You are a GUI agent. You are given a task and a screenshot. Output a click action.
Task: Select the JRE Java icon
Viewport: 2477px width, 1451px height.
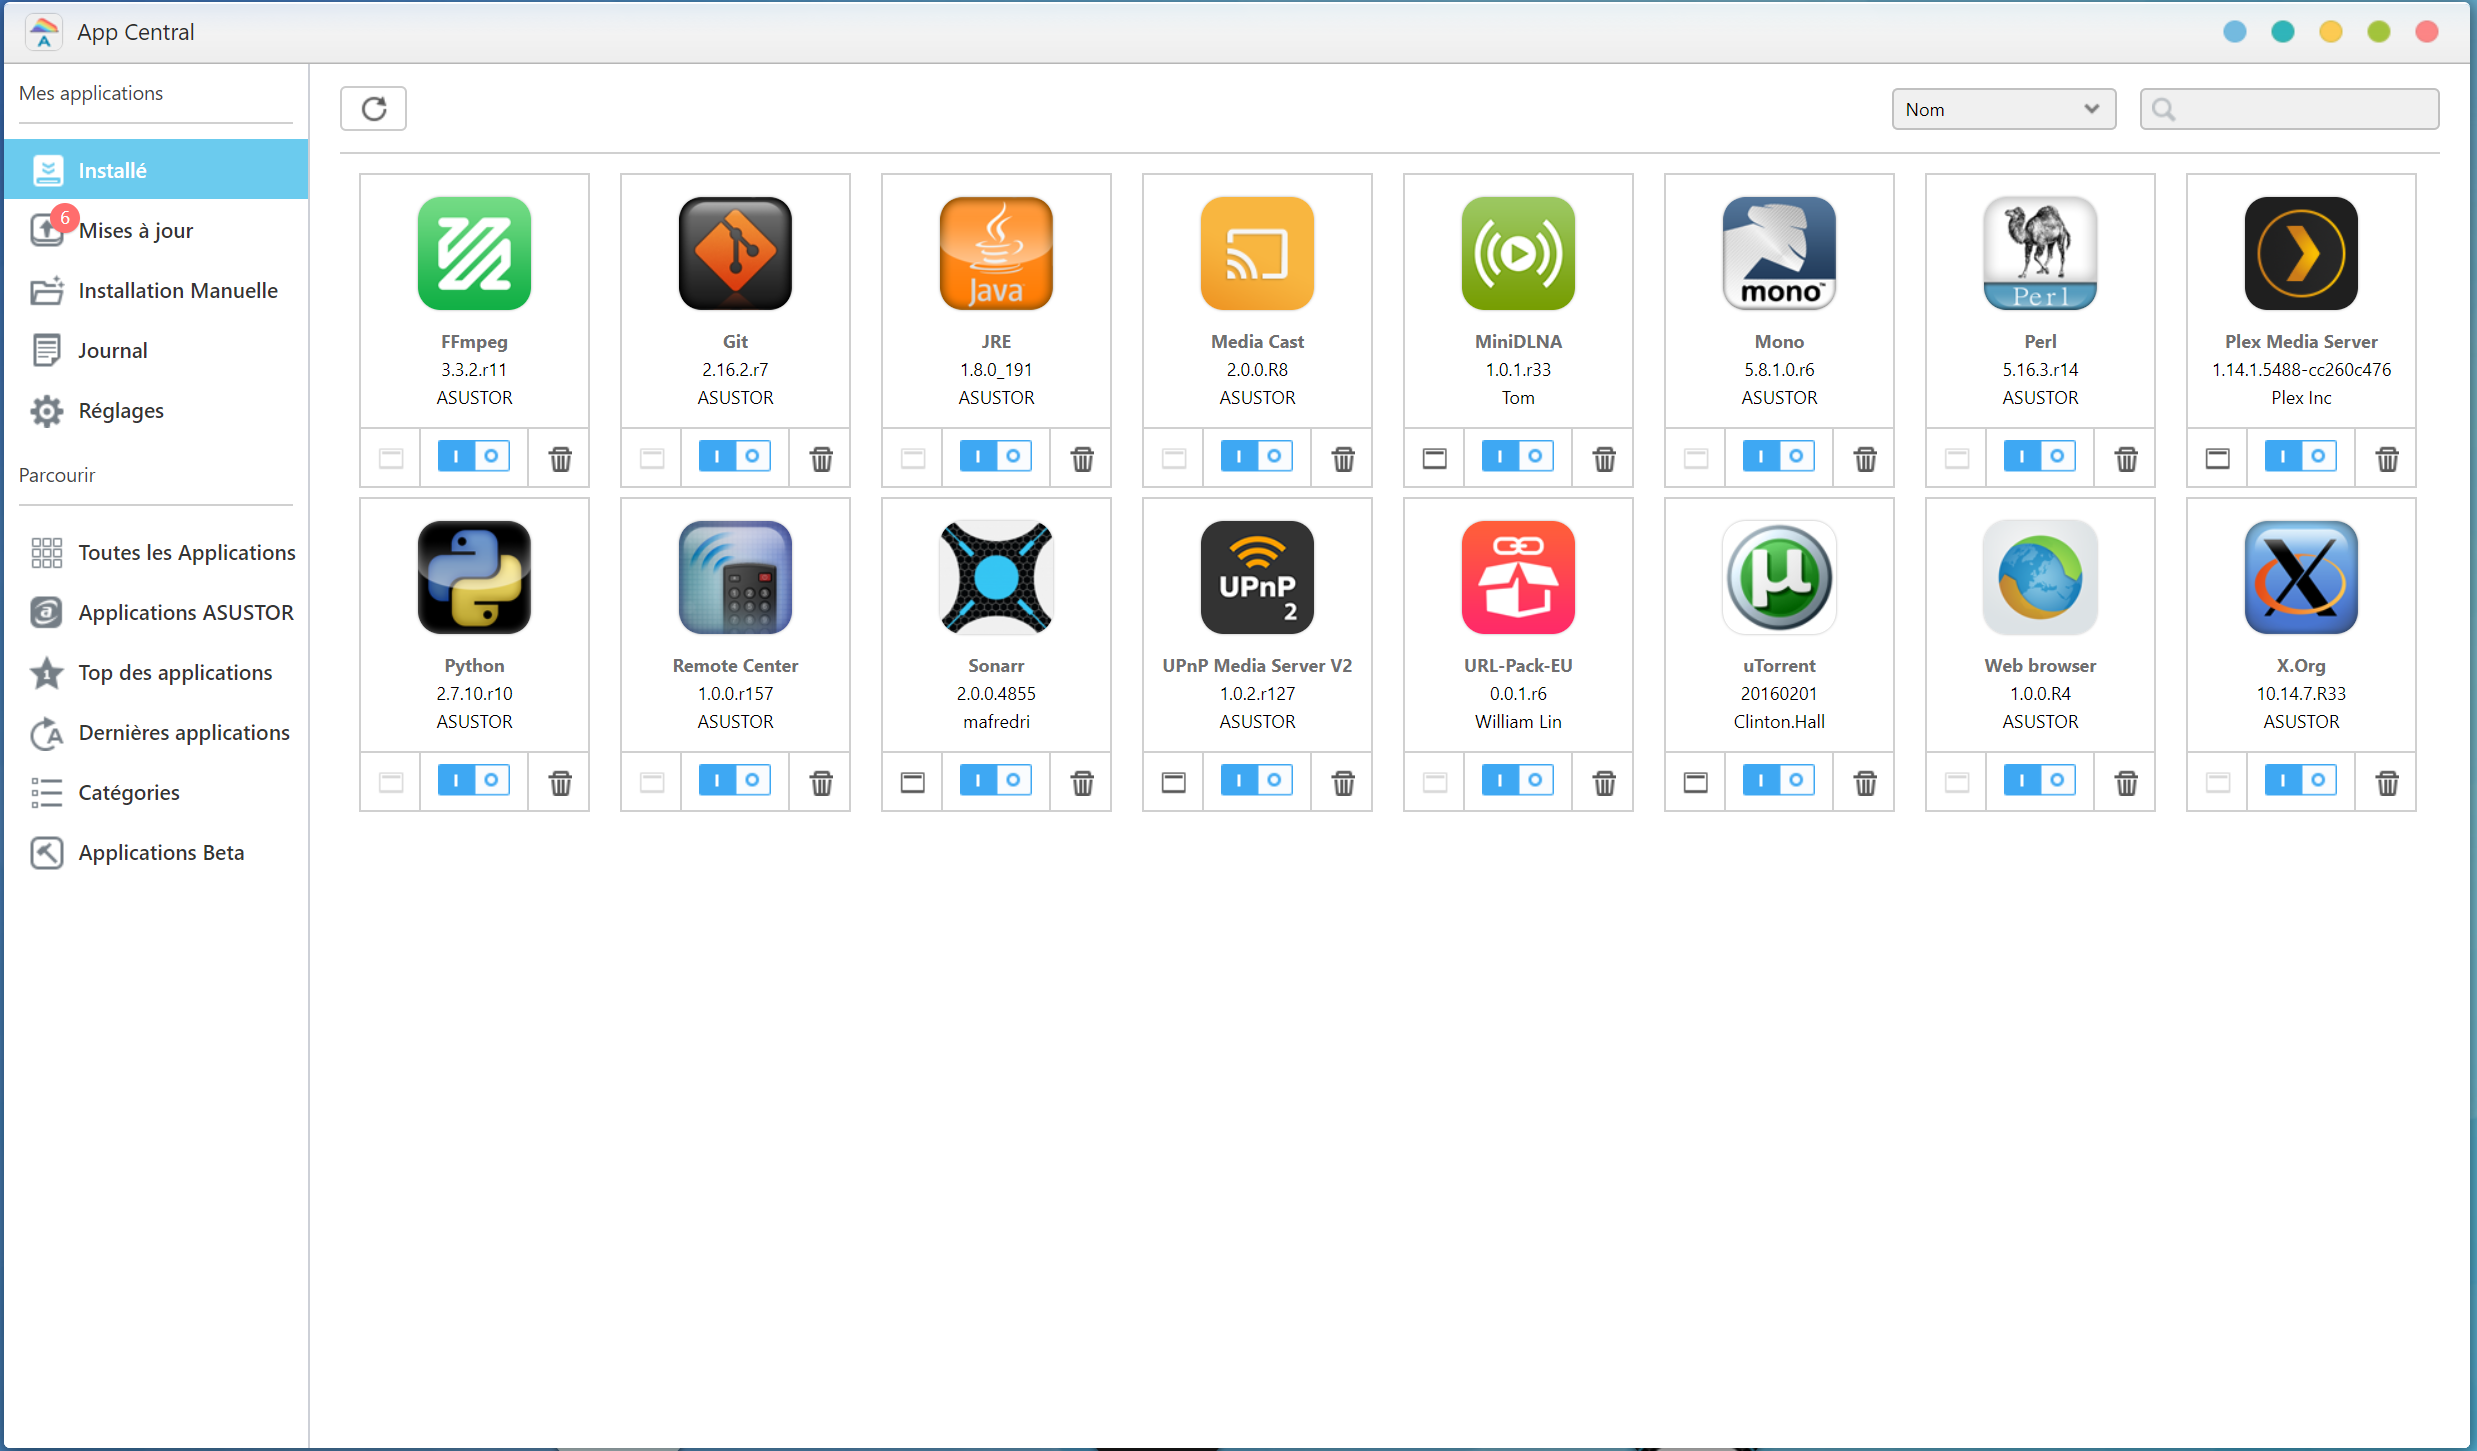(x=996, y=253)
